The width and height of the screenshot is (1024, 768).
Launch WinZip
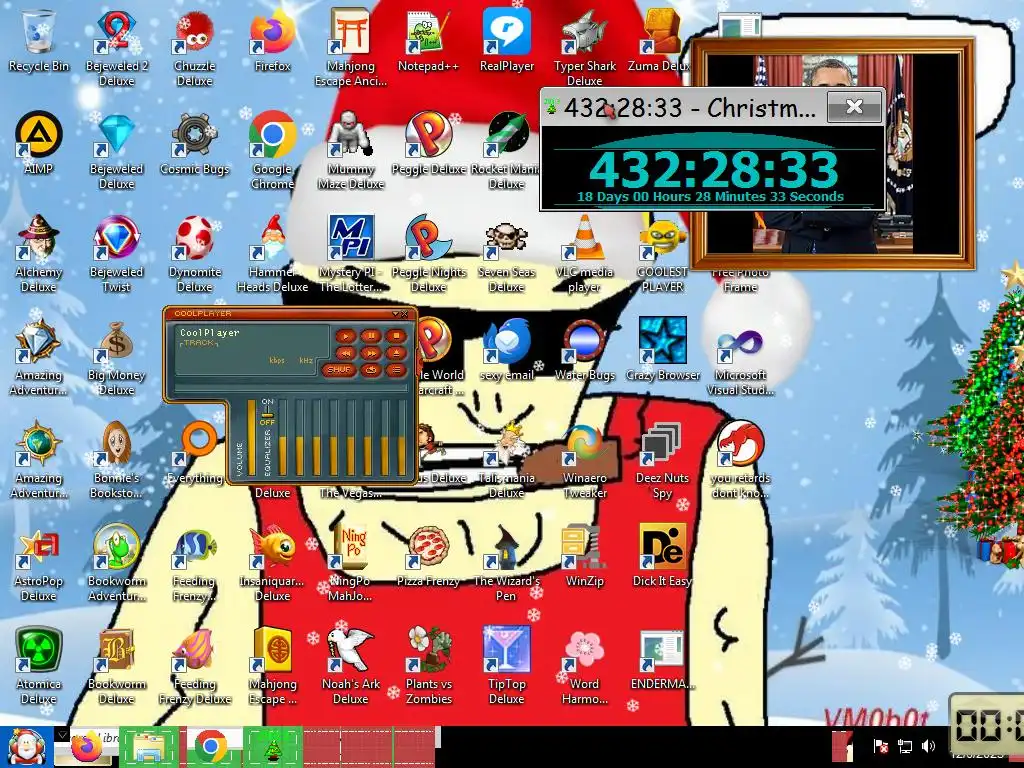pyautogui.click(x=584, y=556)
